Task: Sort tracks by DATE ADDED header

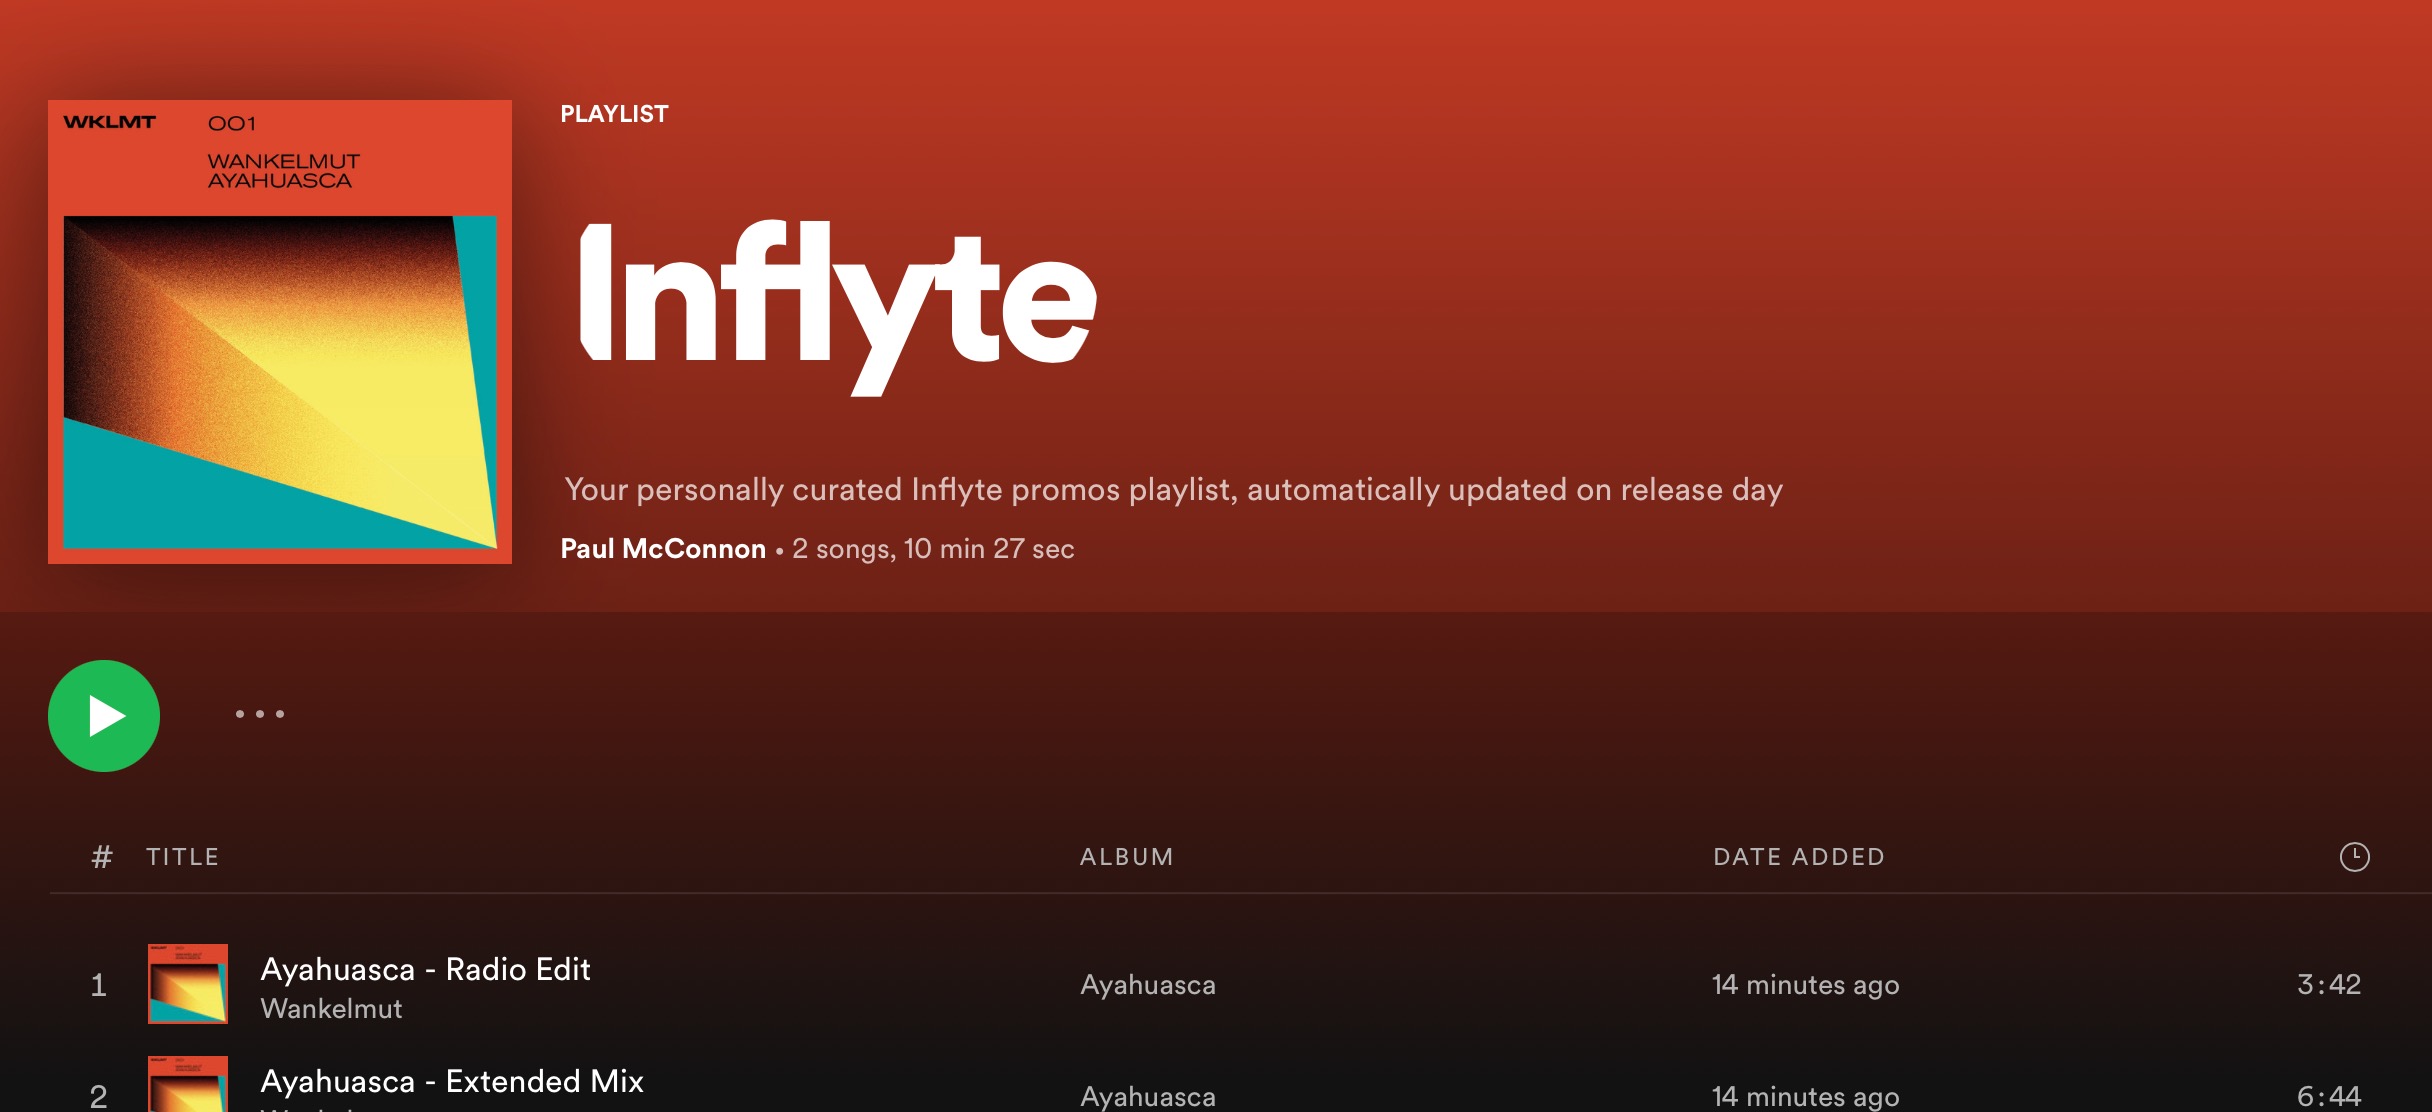Action: 1799,857
